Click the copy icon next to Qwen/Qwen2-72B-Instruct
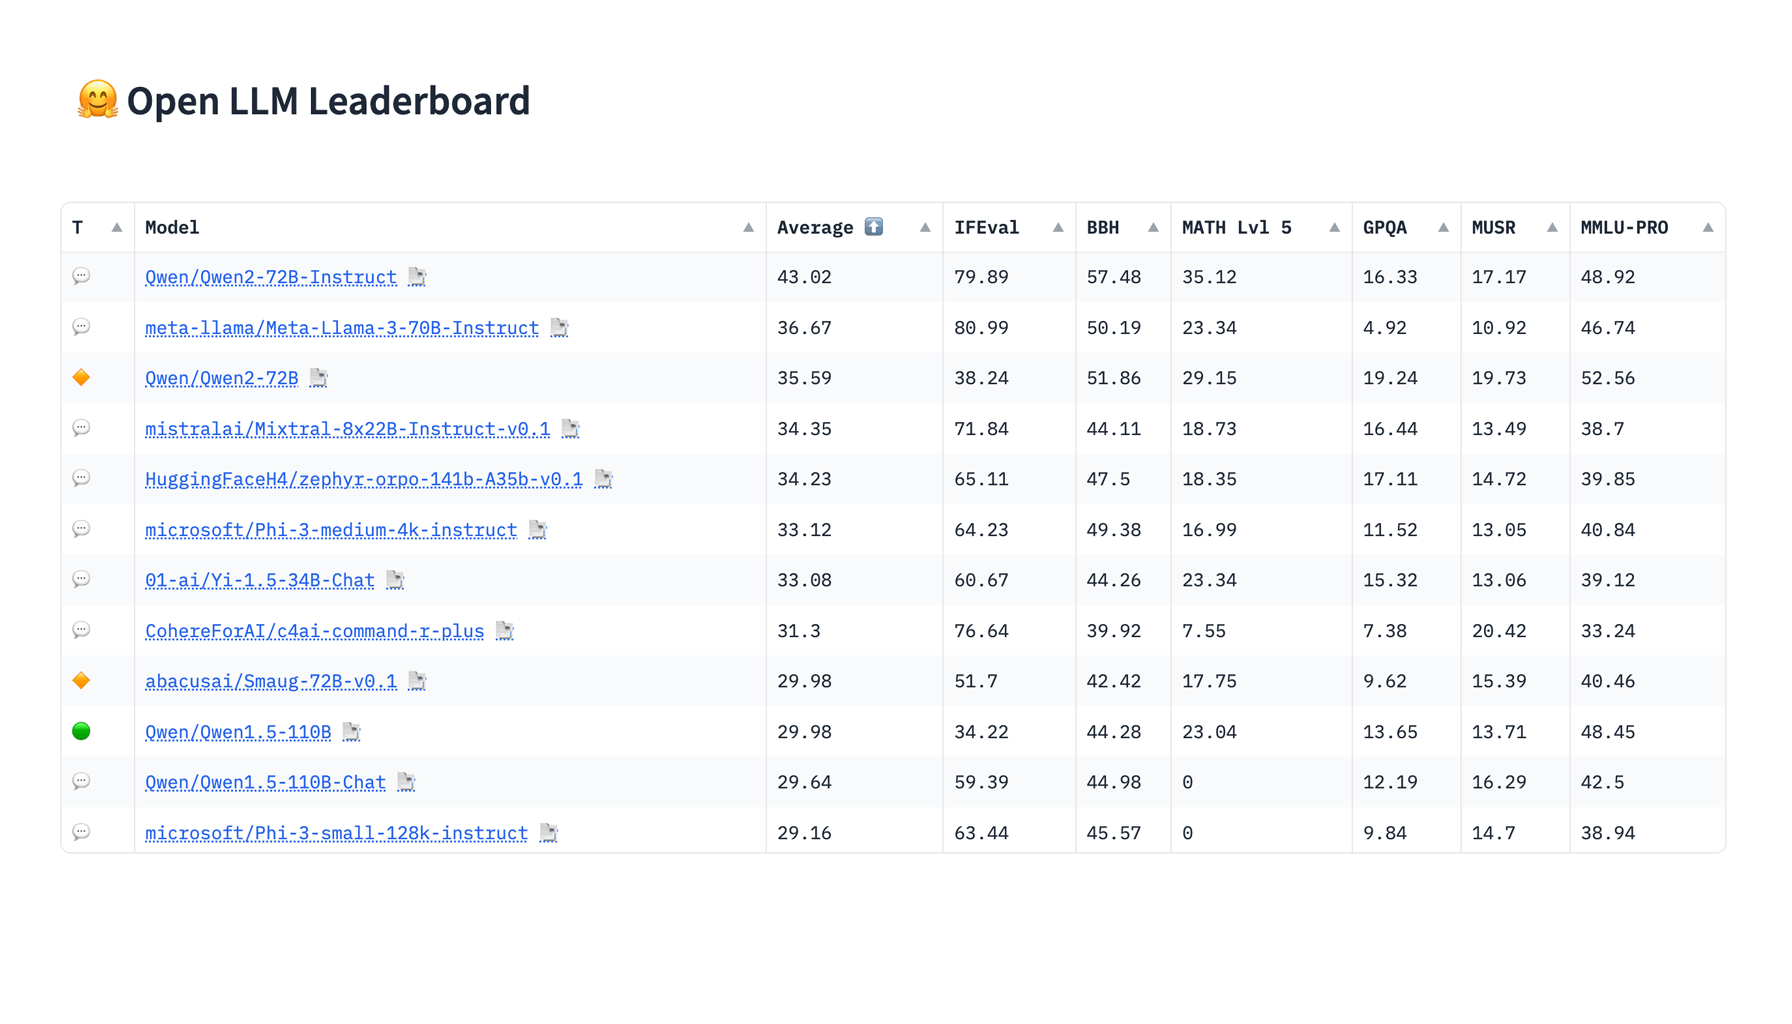 [417, 277]
